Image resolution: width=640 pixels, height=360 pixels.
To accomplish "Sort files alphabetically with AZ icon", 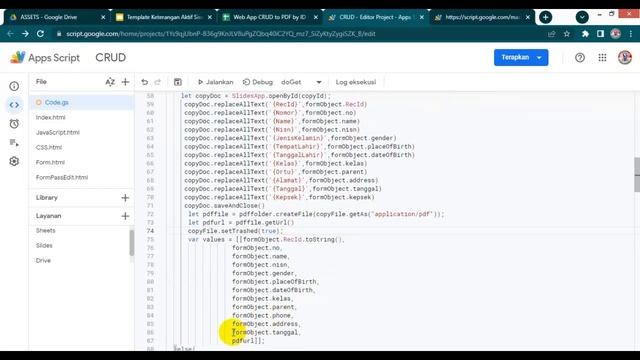I will [110, 82].
